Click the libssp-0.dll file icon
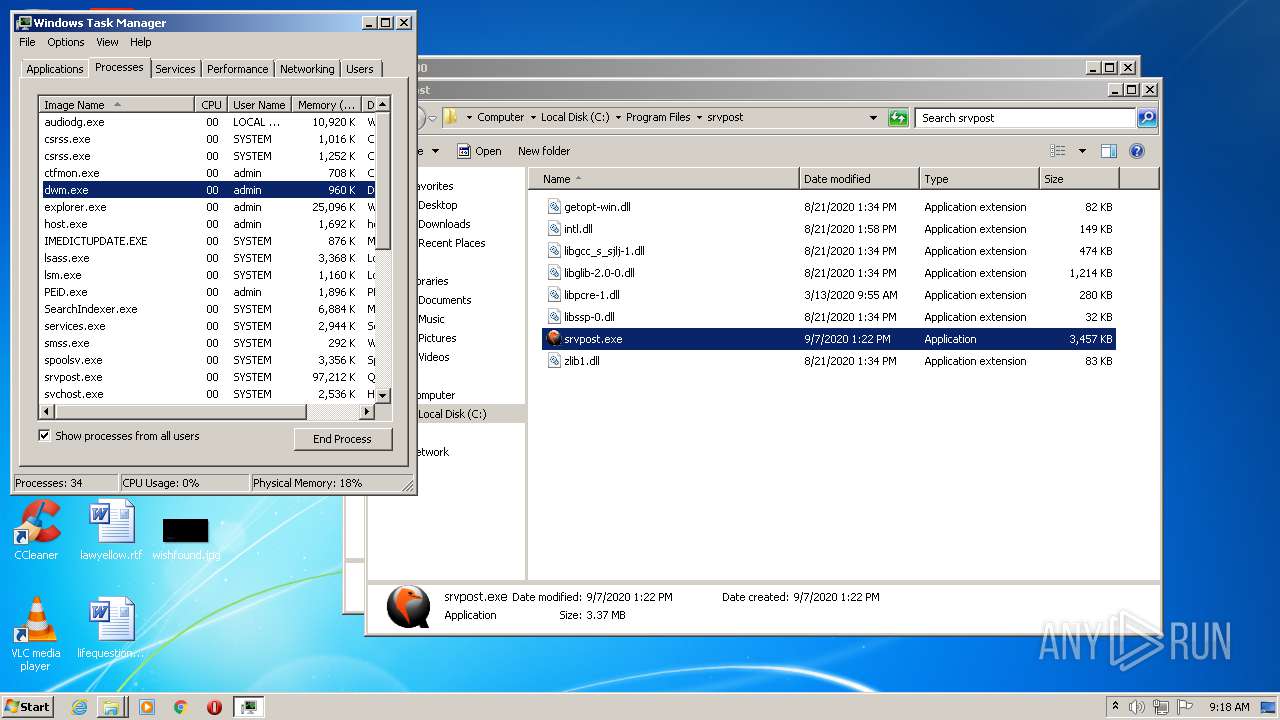1280x720 pixels. tap(554, 317)
